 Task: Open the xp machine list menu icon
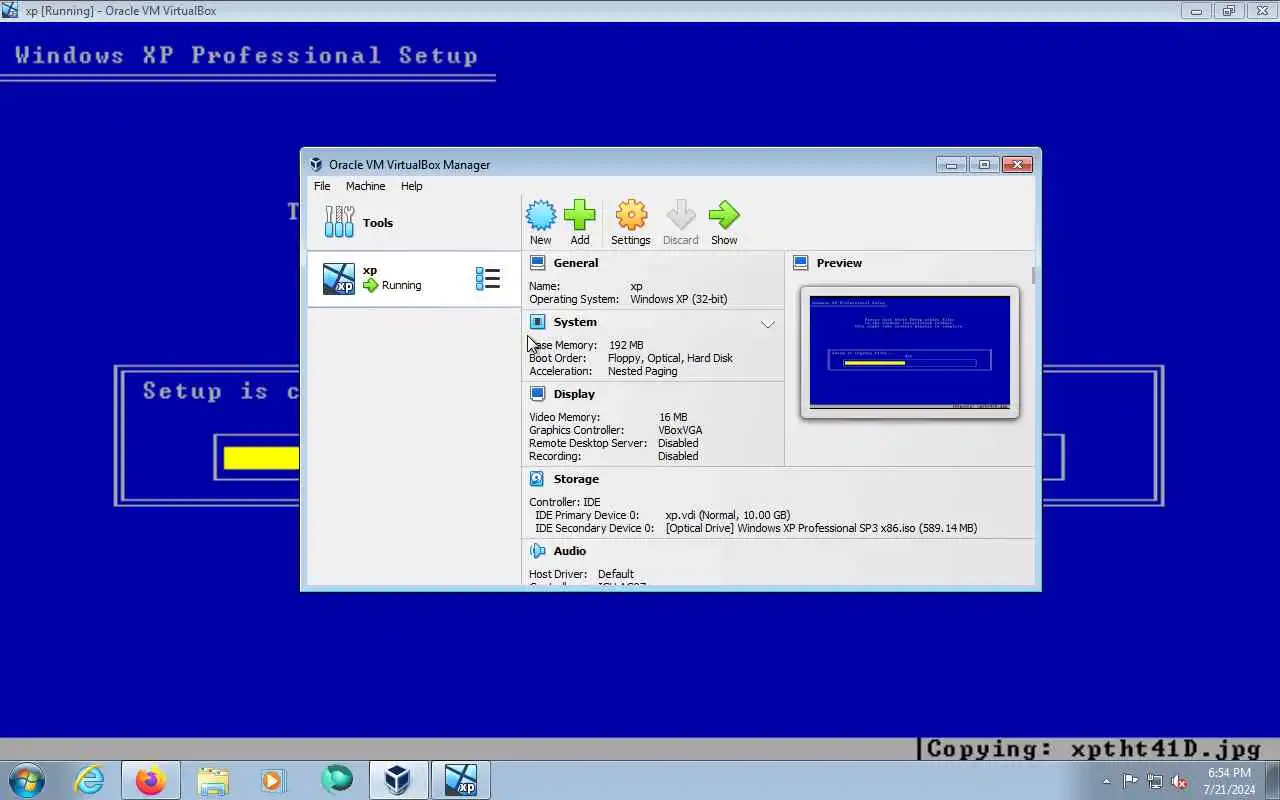point(488,279)
